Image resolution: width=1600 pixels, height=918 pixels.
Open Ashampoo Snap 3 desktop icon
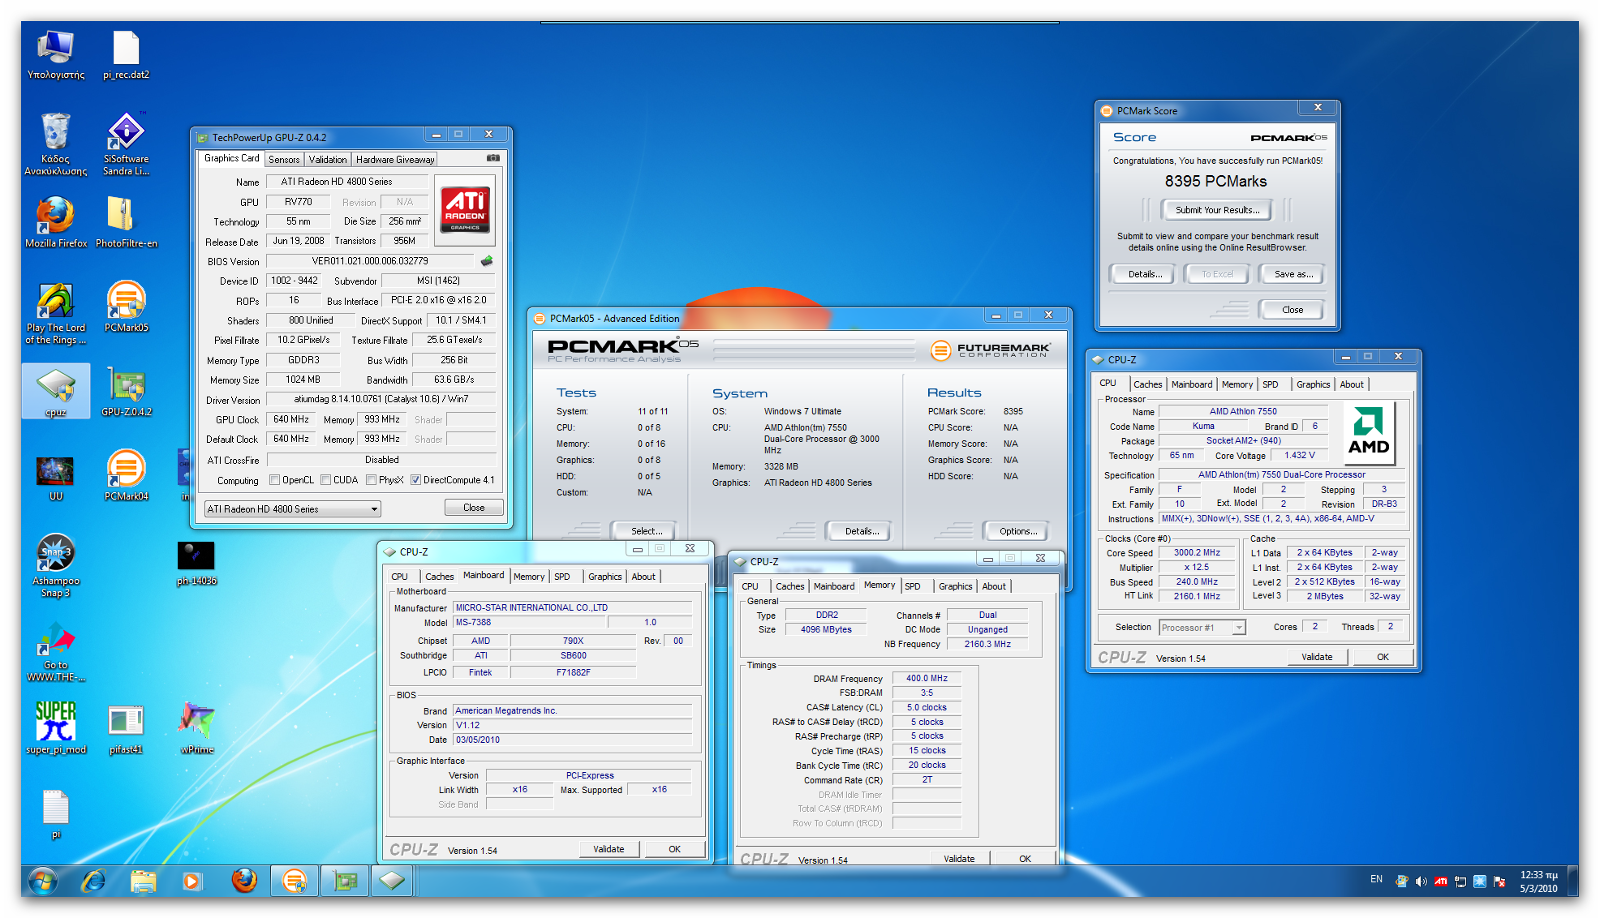(56, 566)
